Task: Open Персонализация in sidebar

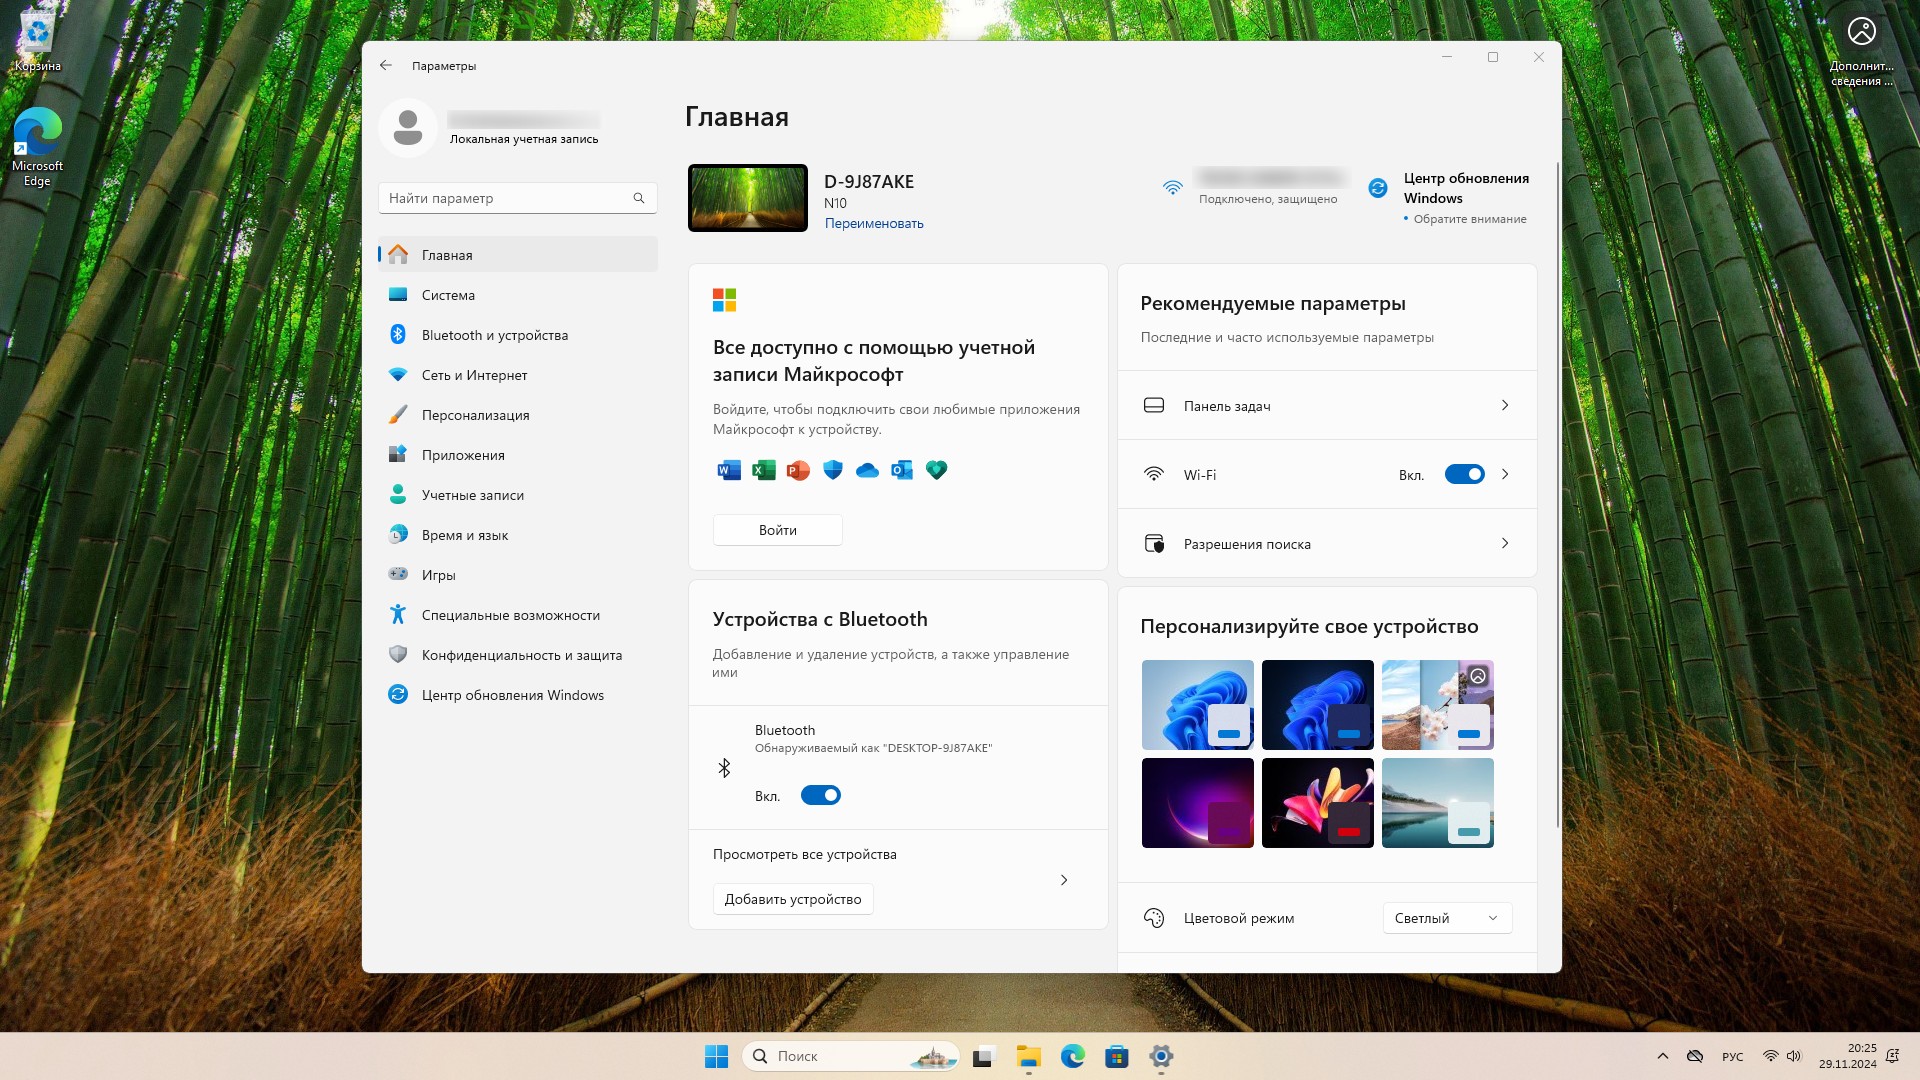Action: pos(476,415)
